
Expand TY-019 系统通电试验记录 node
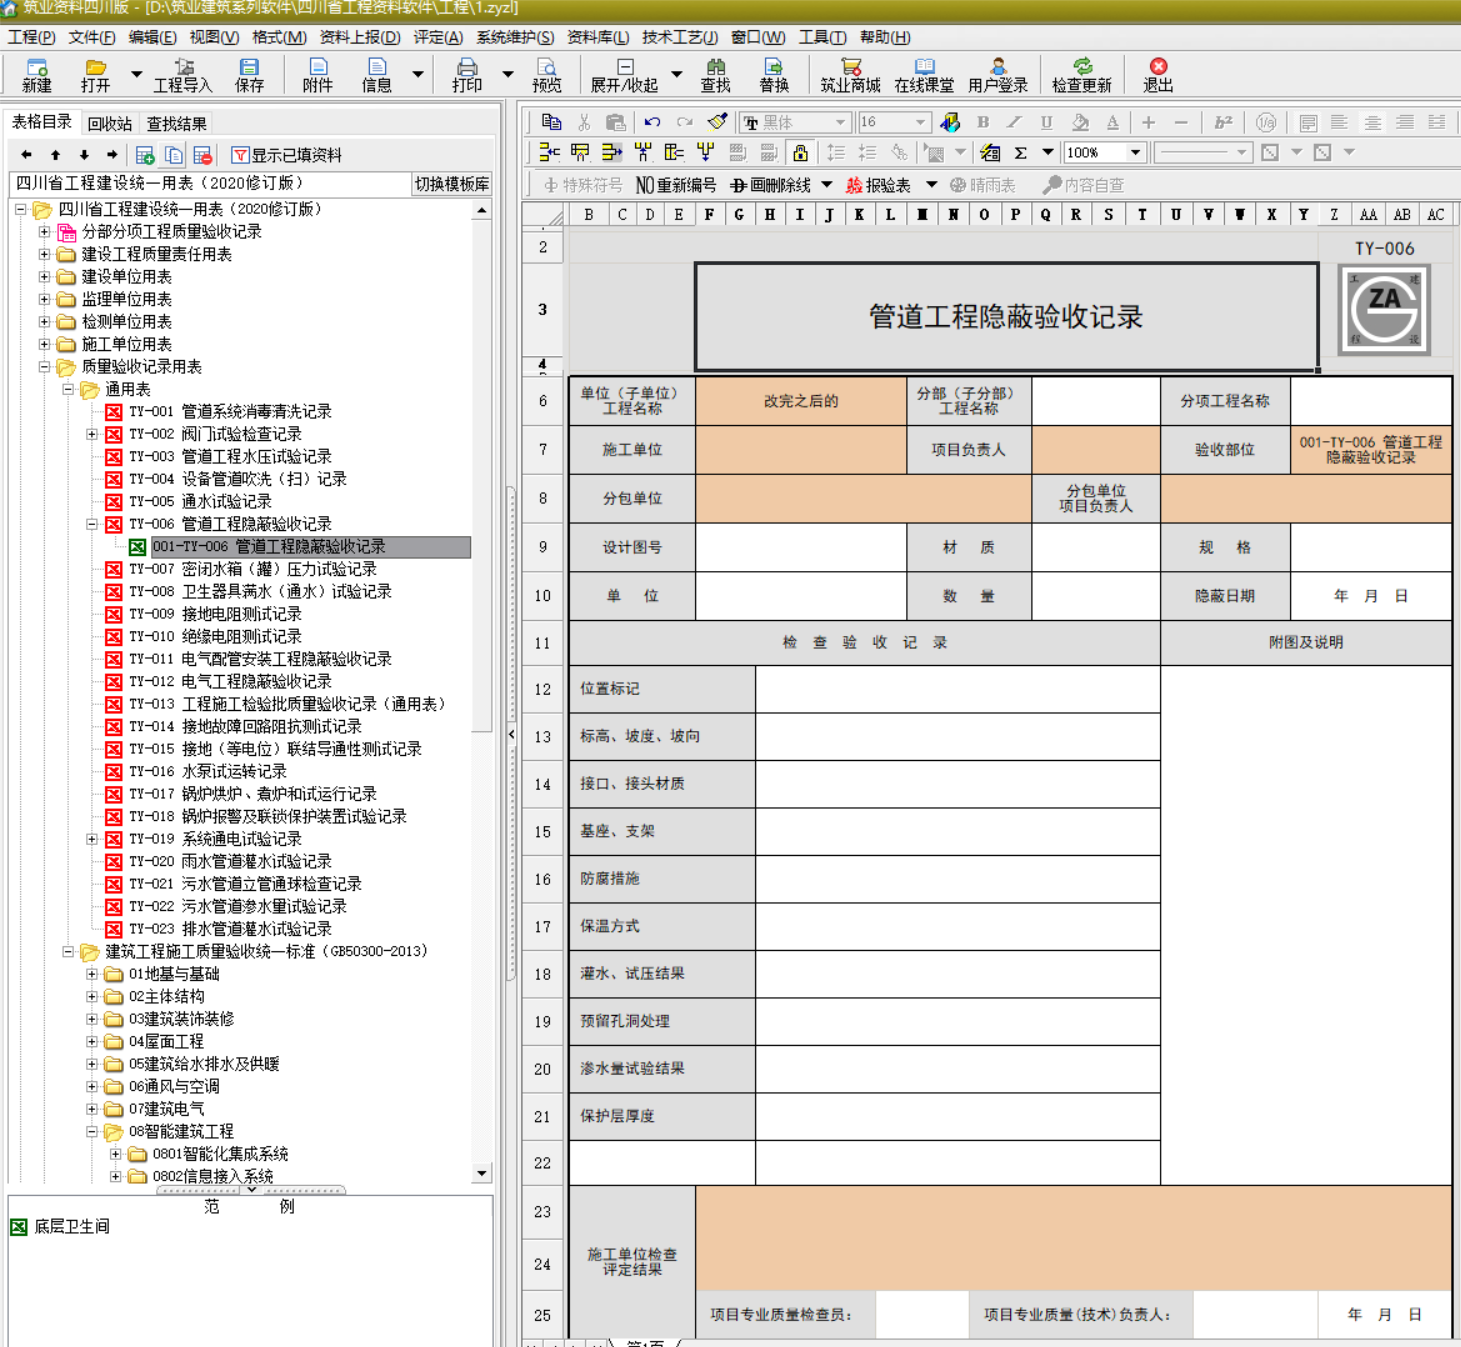click(92, 839)
